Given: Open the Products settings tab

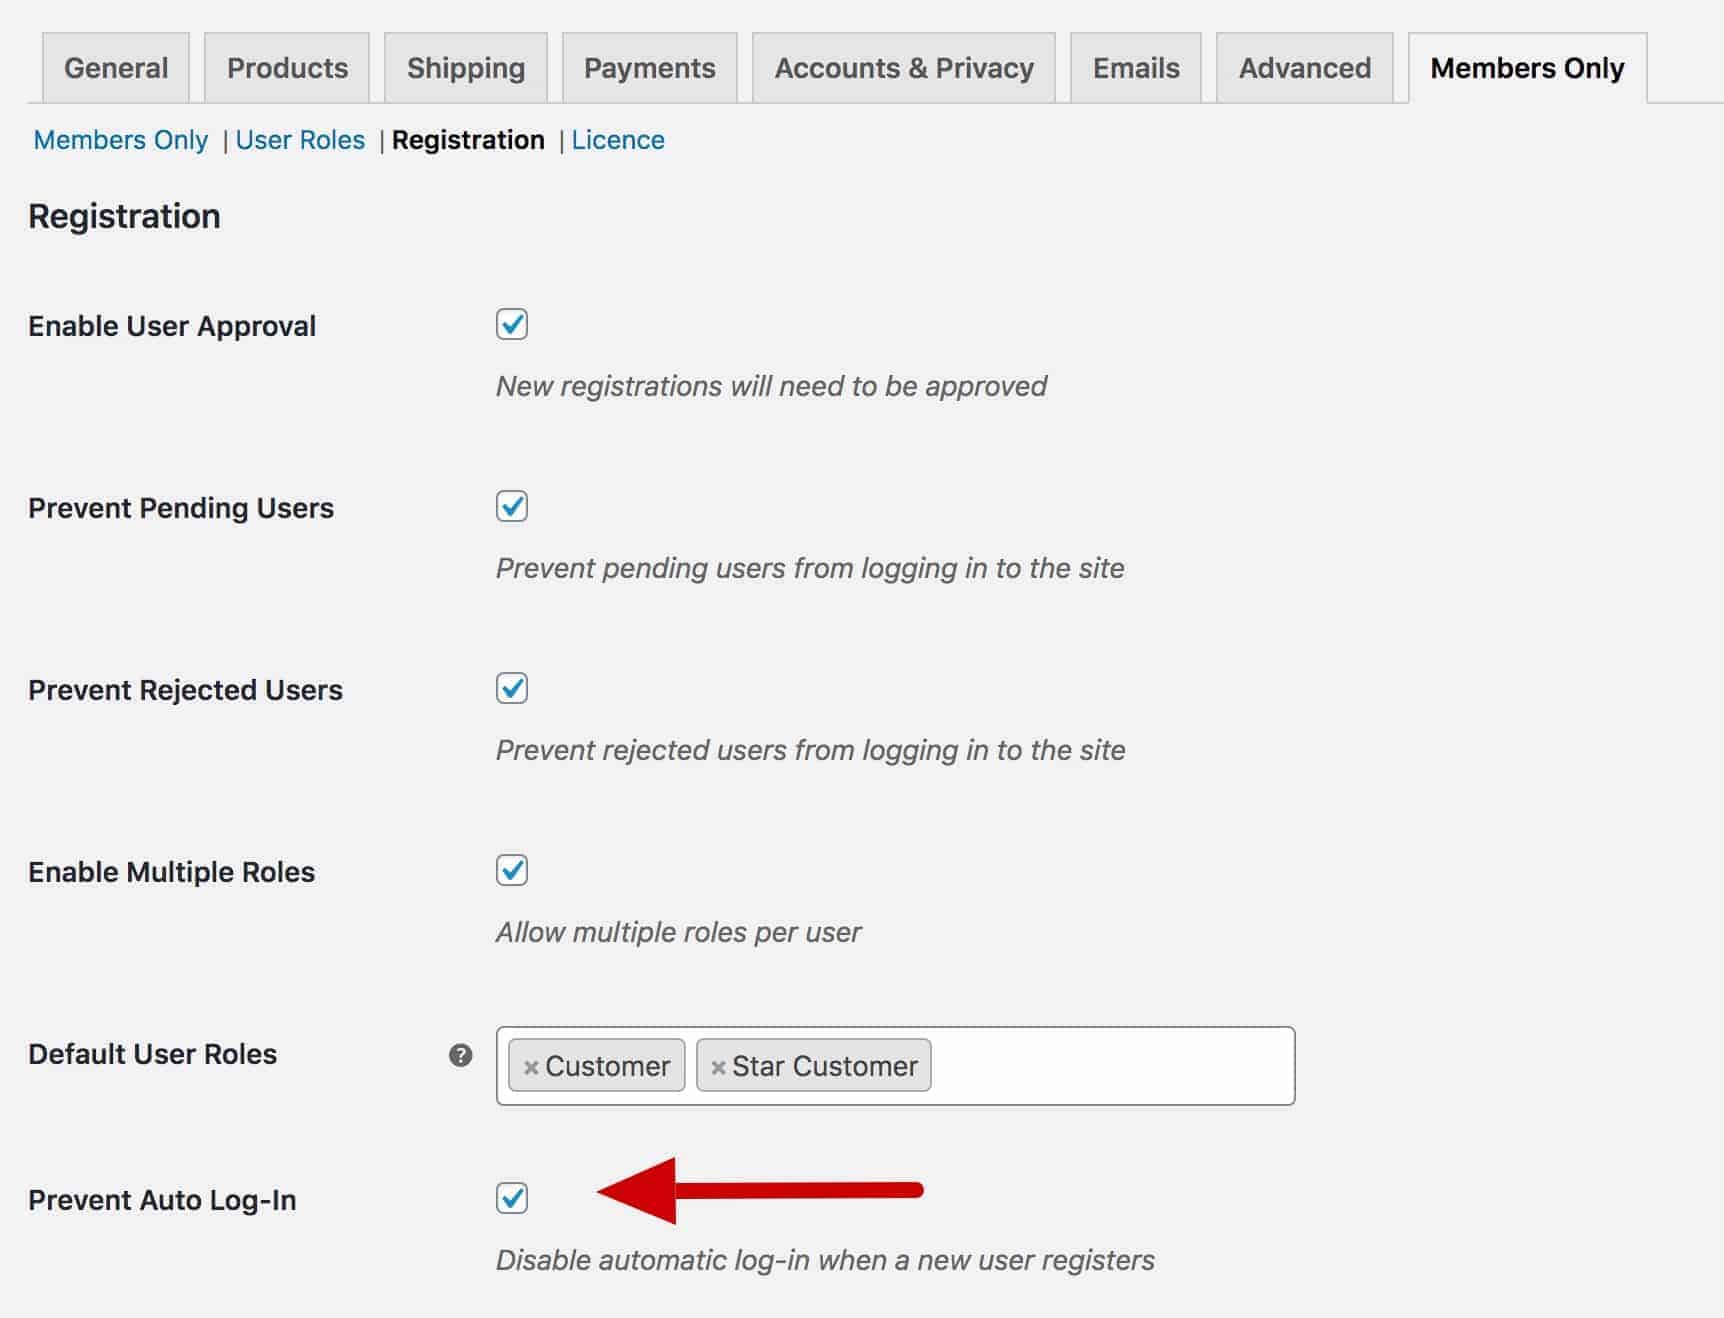Looking at the screenshot, I should pos(287,67).
